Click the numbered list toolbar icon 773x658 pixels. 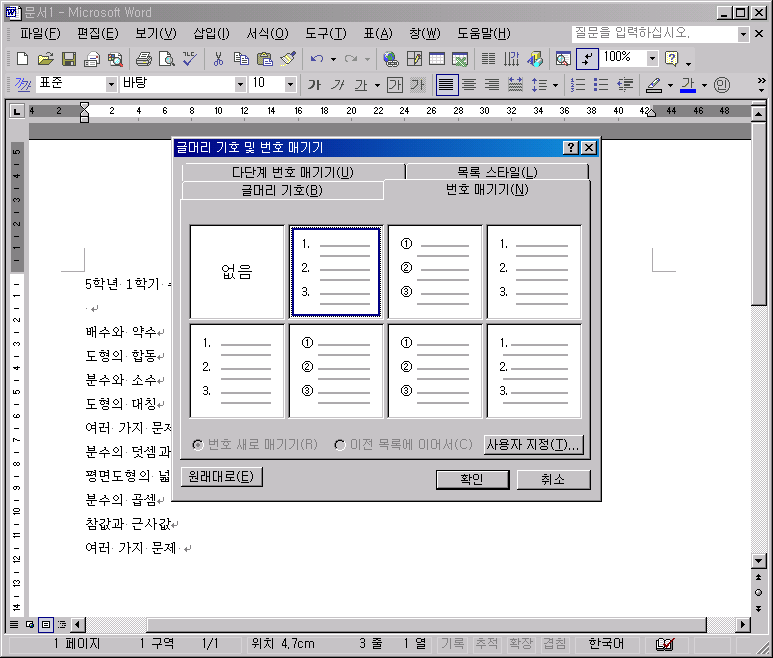tap(577, 85)
